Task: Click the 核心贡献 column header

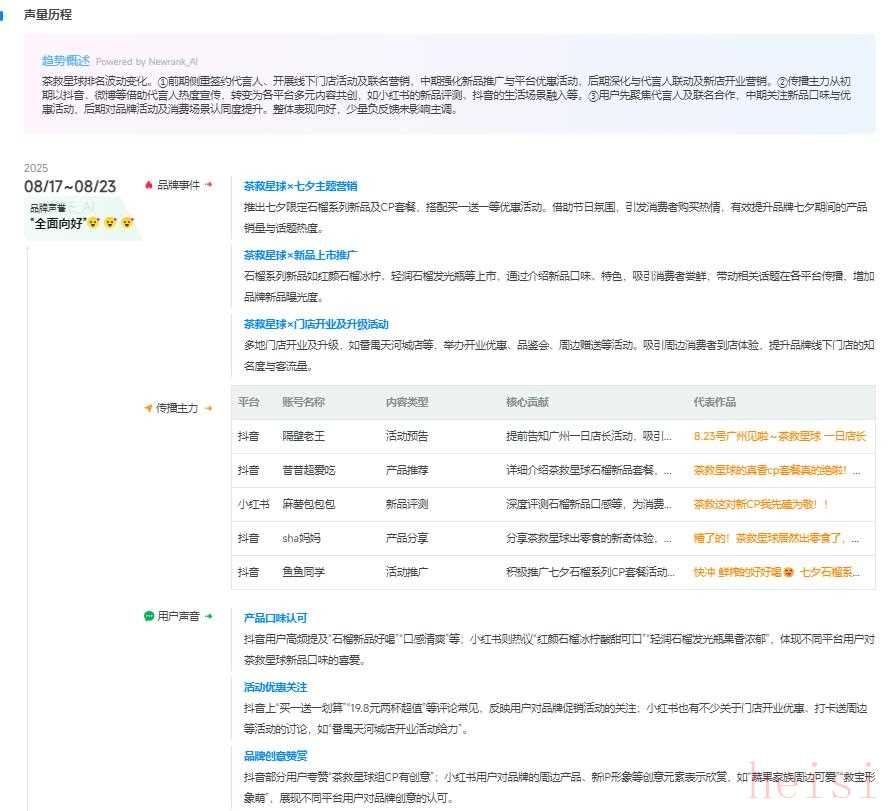Action: click(x=526, y=402)
